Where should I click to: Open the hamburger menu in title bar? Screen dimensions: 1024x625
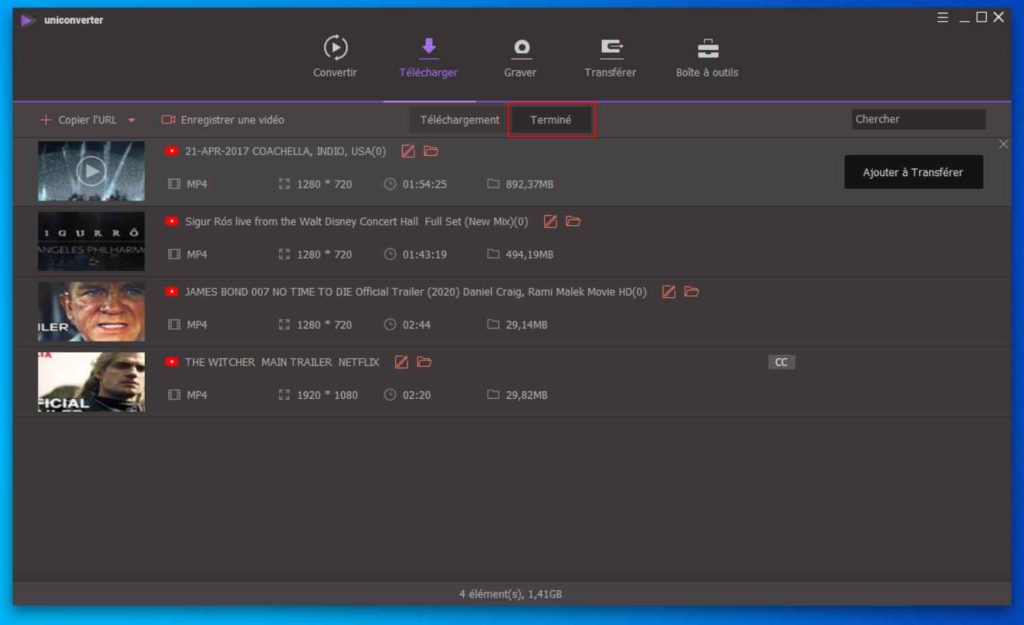942,18
